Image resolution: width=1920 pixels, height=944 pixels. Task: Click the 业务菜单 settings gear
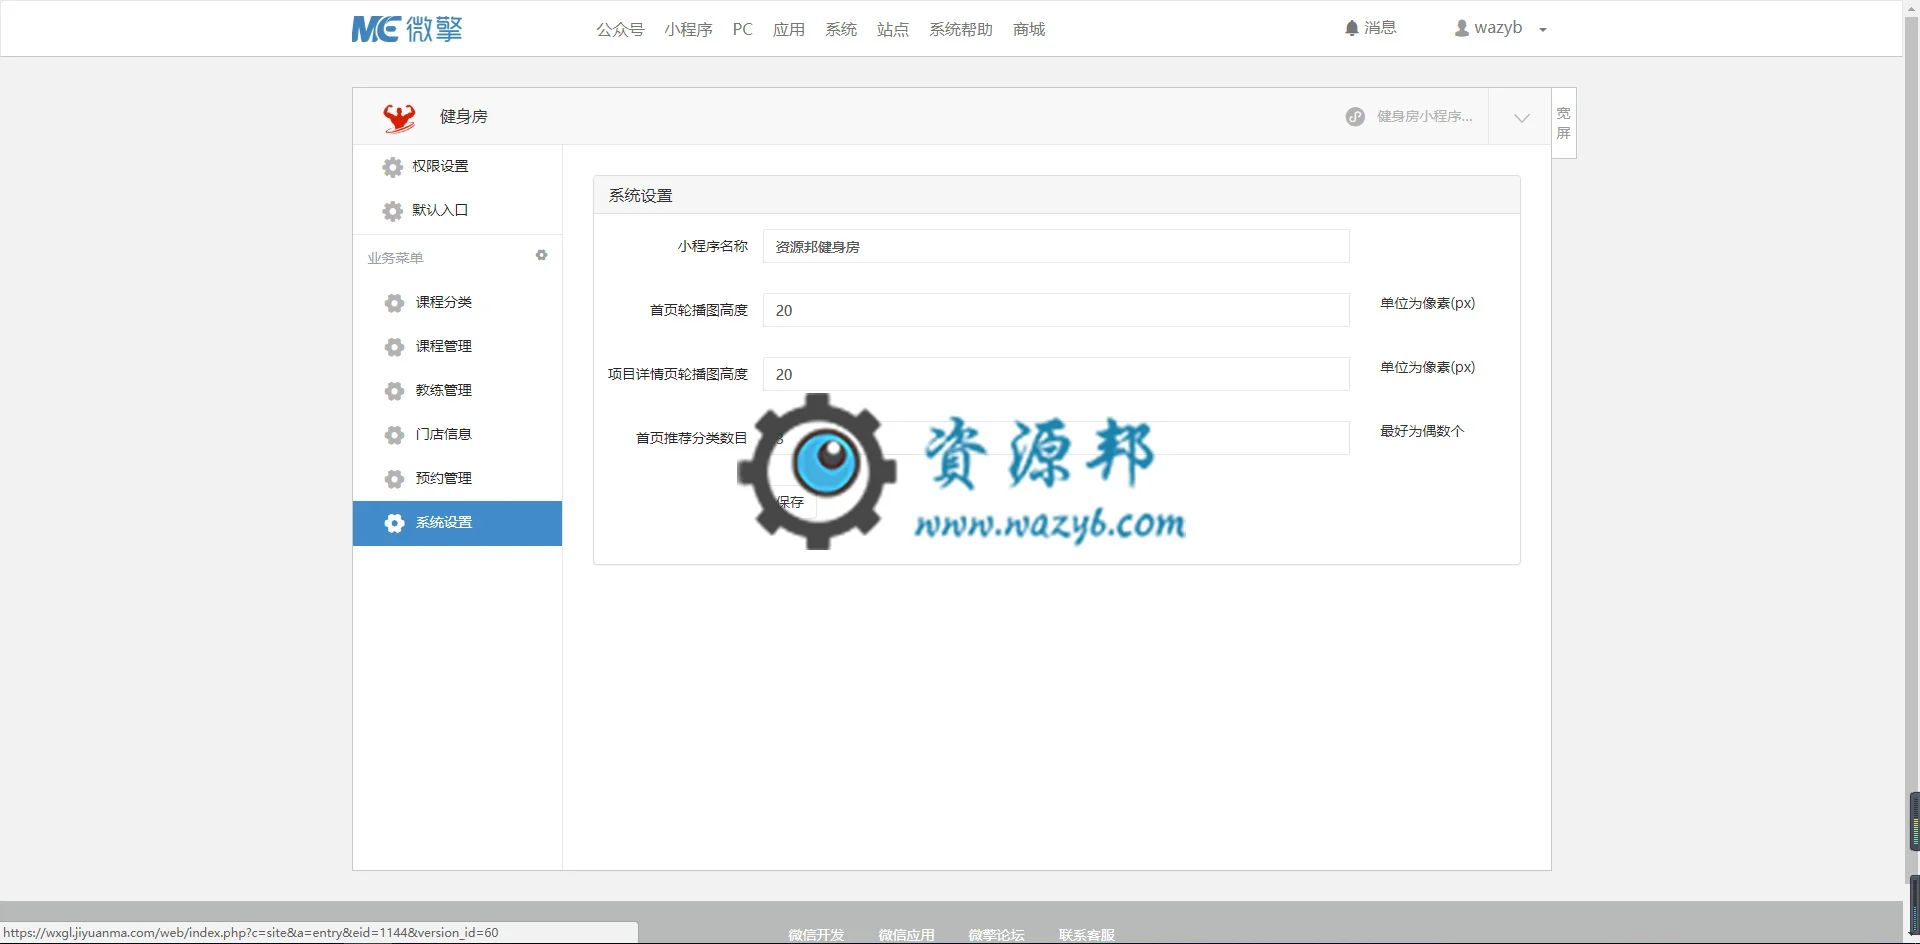[x=541, y=256]
